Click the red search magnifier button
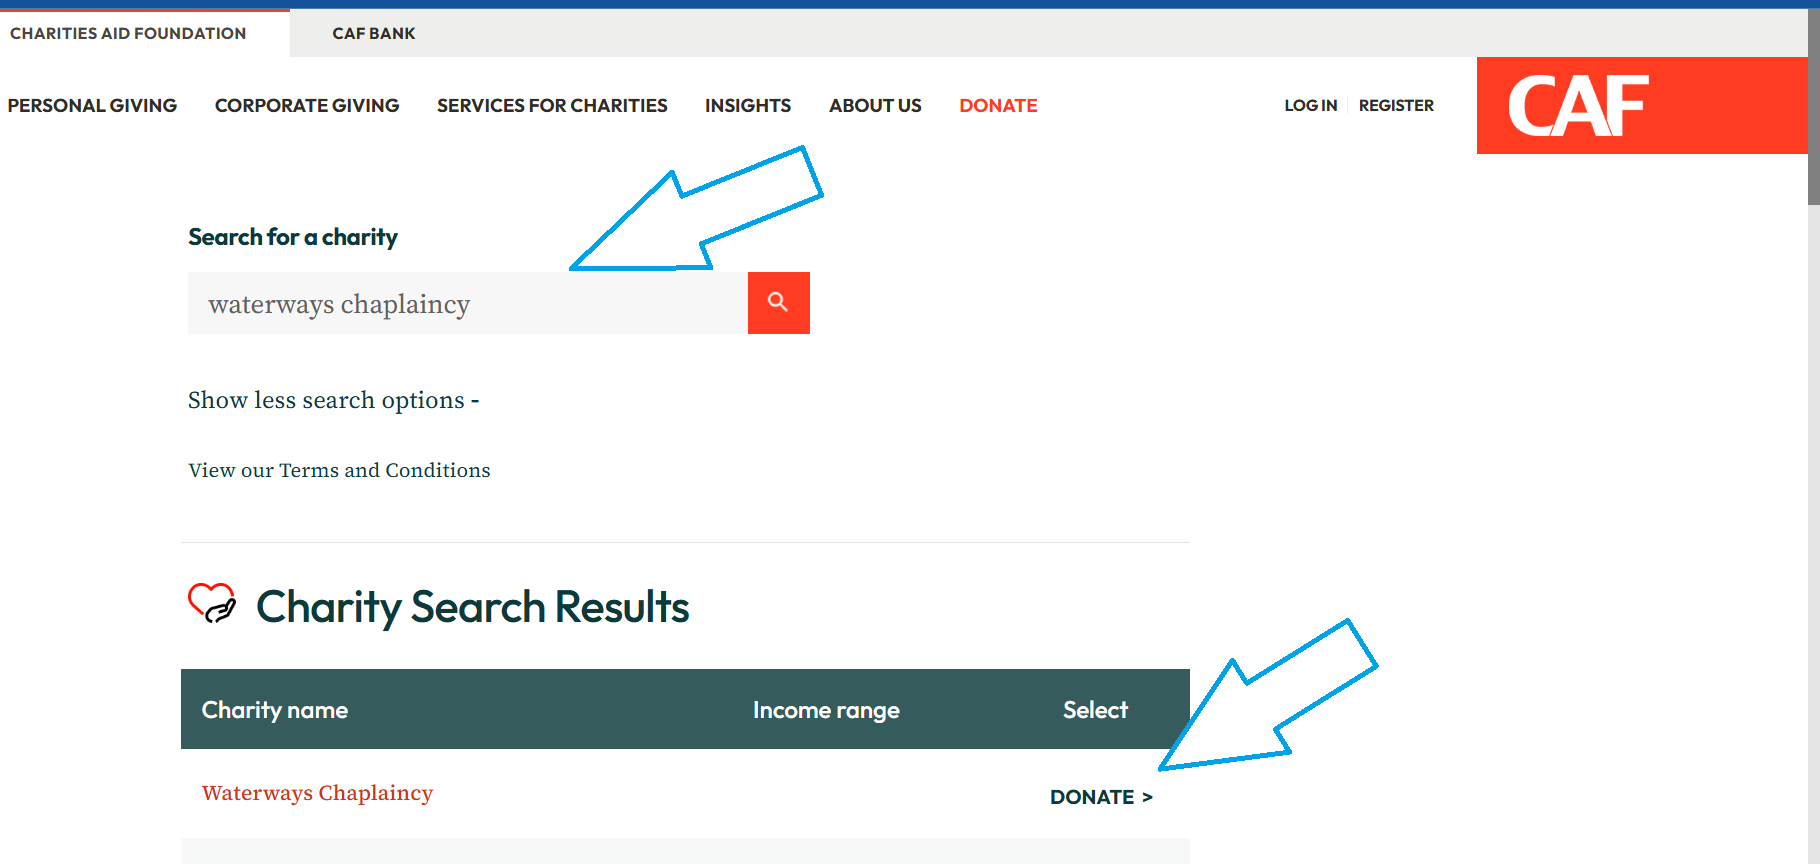 pyautogui.click(x=779, y=303)
